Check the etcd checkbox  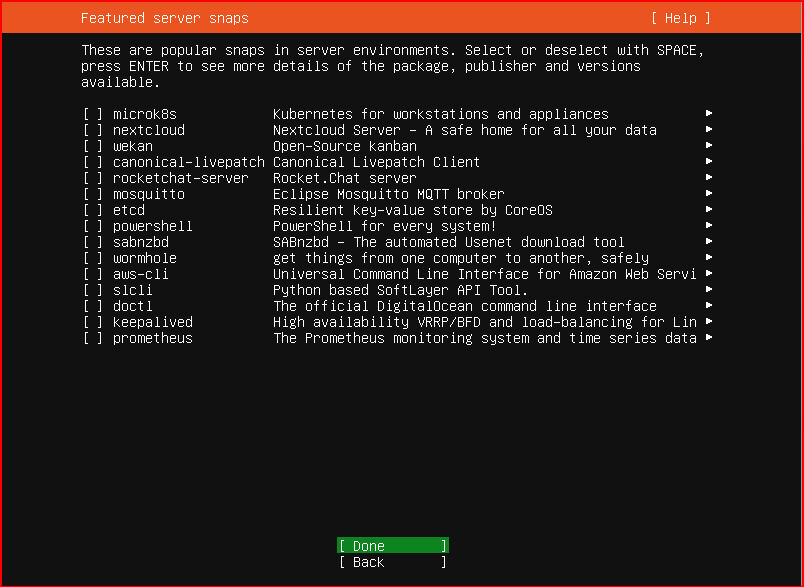[93, 210]
